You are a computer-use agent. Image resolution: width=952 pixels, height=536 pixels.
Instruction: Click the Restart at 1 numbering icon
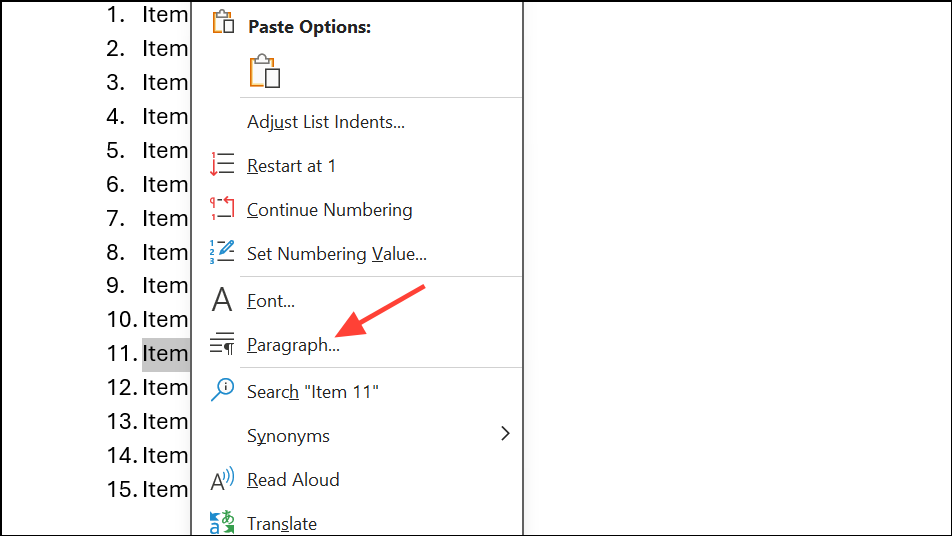(x=222, y=166)
